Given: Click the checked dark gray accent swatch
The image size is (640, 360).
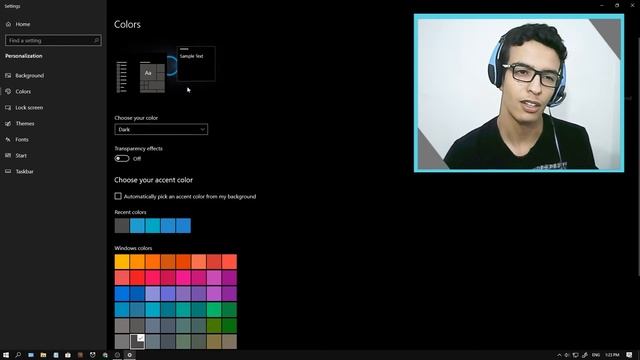Looking at the screenshot, I should (137, 341).
